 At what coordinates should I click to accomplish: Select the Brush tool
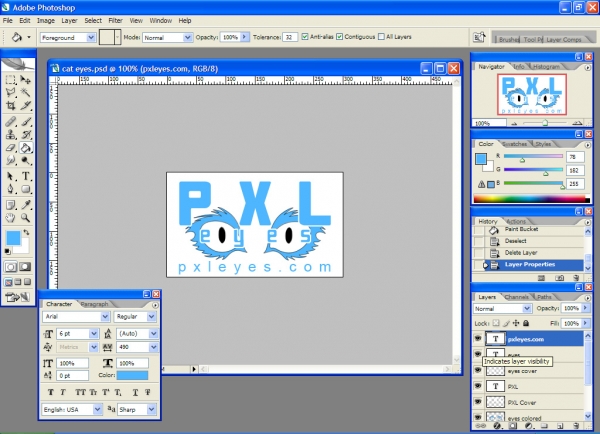coord(25,122)
